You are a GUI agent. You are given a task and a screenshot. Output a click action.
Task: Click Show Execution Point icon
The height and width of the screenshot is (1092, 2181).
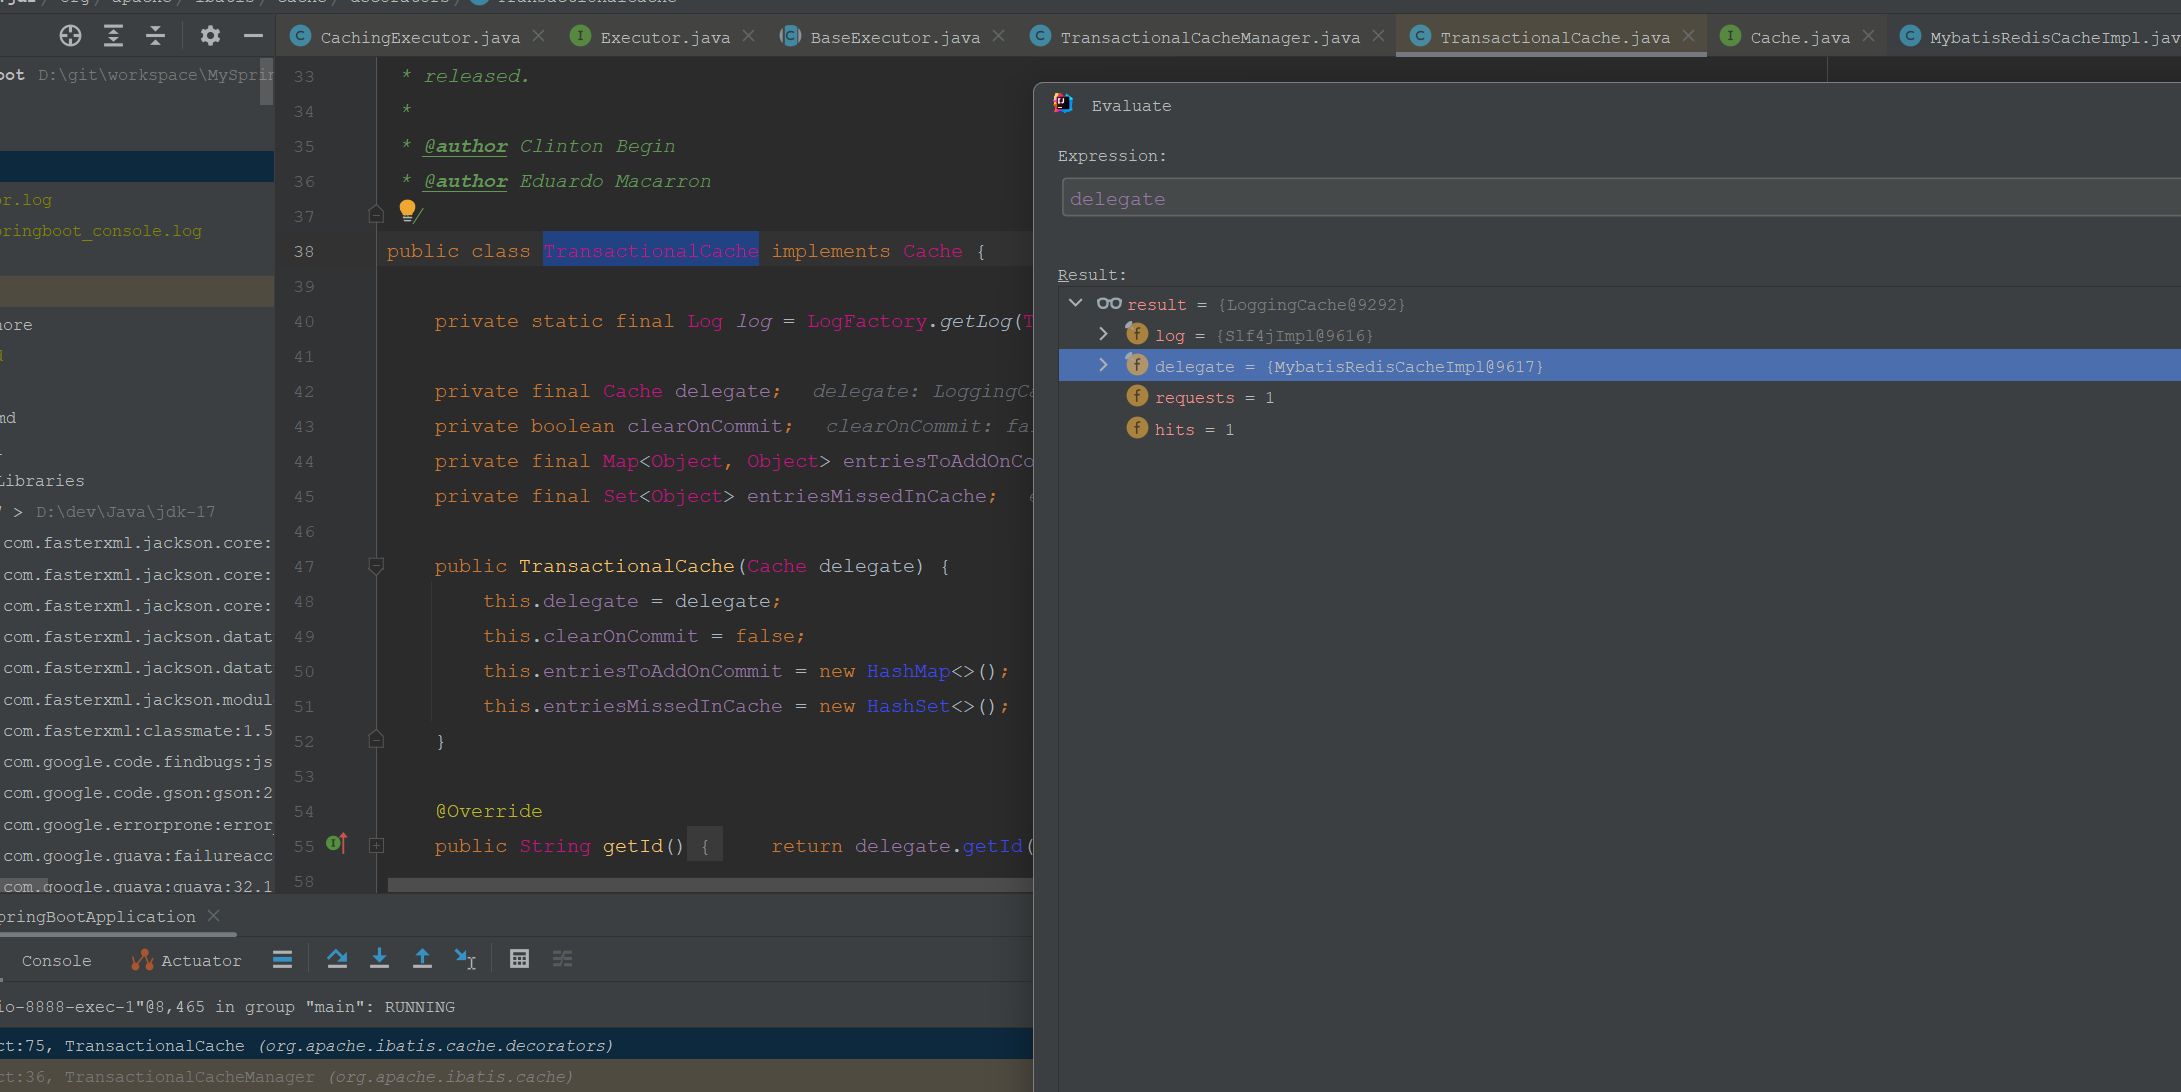point(282,959)
